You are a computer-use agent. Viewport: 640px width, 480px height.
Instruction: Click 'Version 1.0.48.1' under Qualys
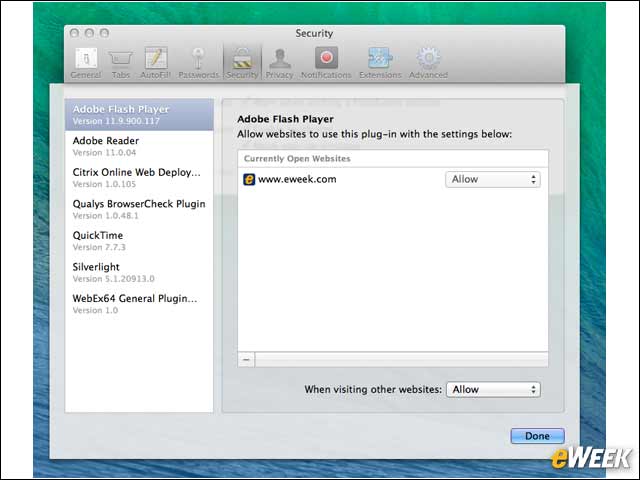106,216
